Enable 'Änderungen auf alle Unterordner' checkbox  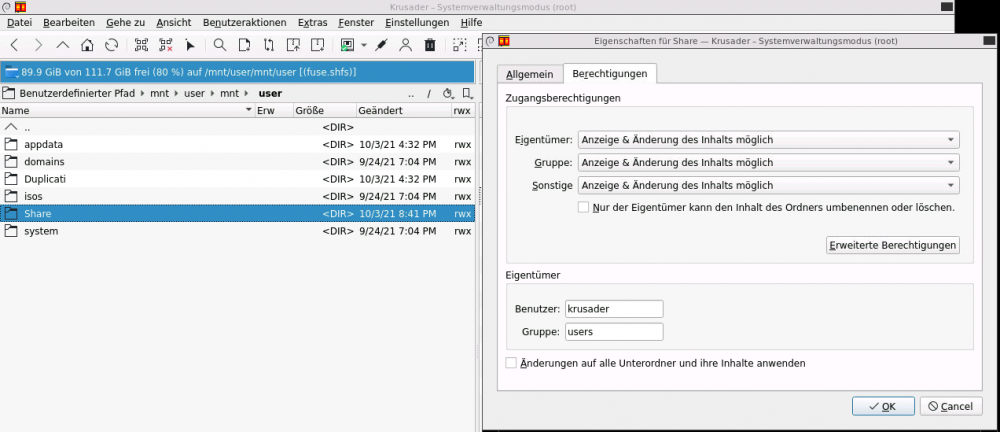click(x=511, y=363)
